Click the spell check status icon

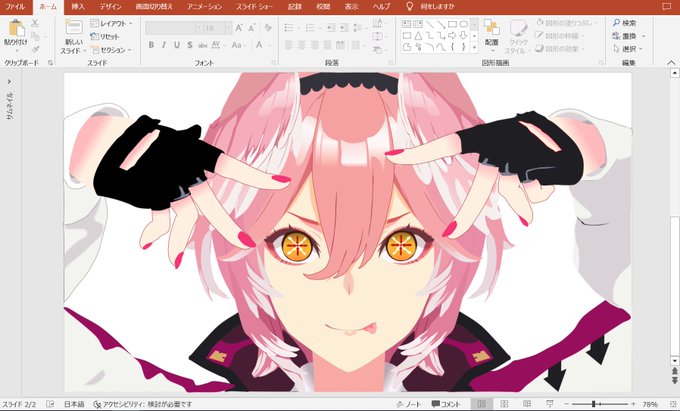(x=50, y=404)
